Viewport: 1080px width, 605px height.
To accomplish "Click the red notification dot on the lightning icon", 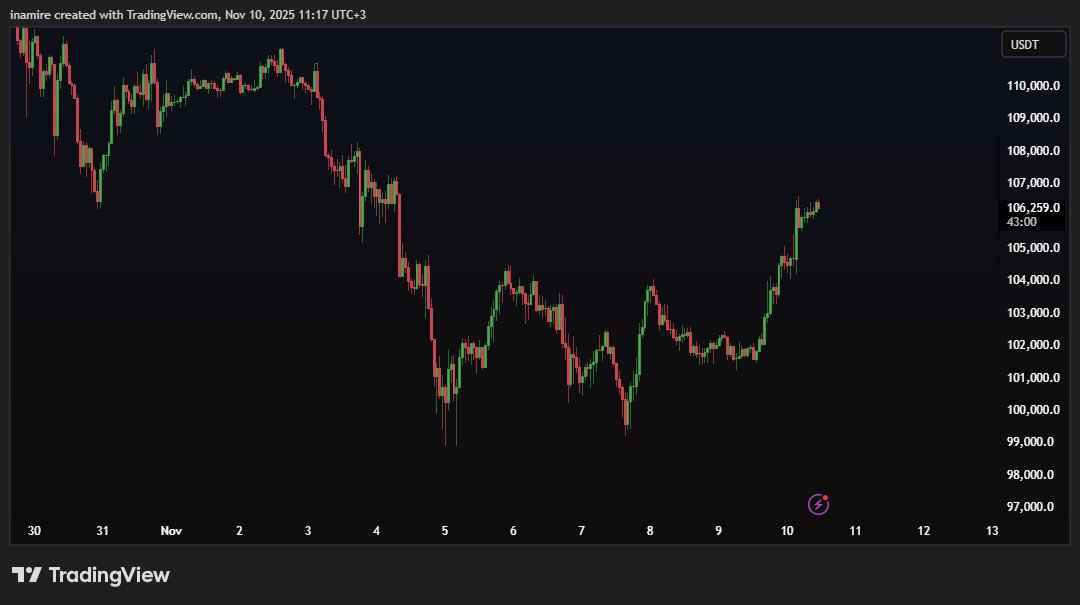I will 827,497.
